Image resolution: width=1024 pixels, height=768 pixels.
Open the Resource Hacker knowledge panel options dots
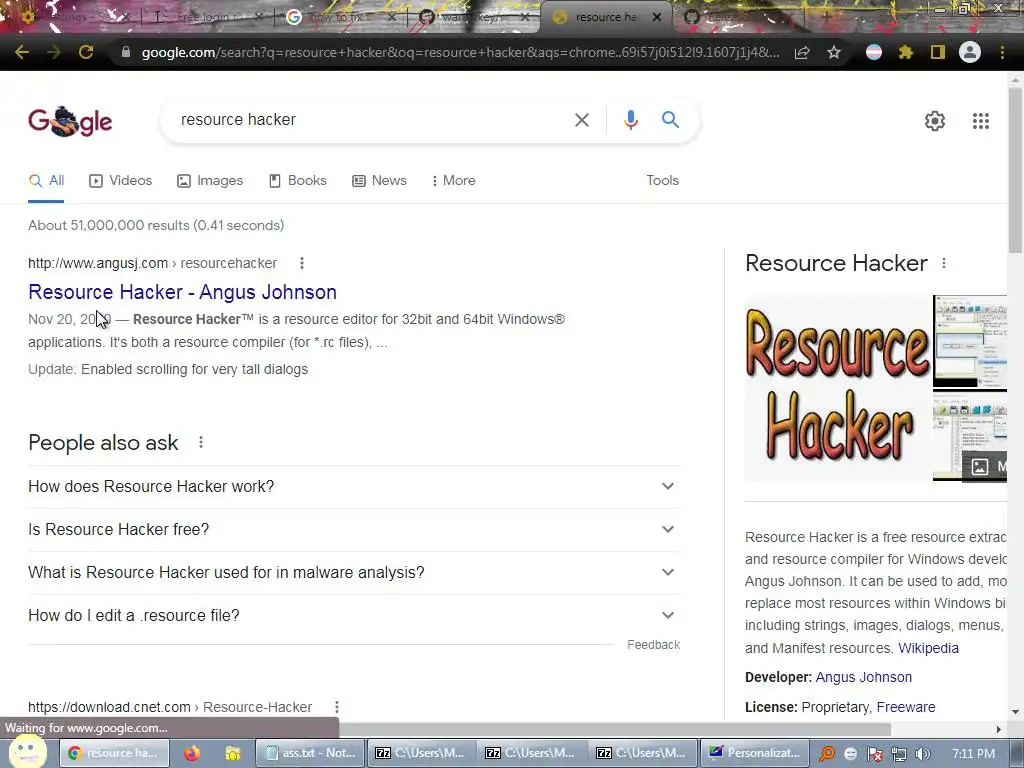click(x=944, y=263)
